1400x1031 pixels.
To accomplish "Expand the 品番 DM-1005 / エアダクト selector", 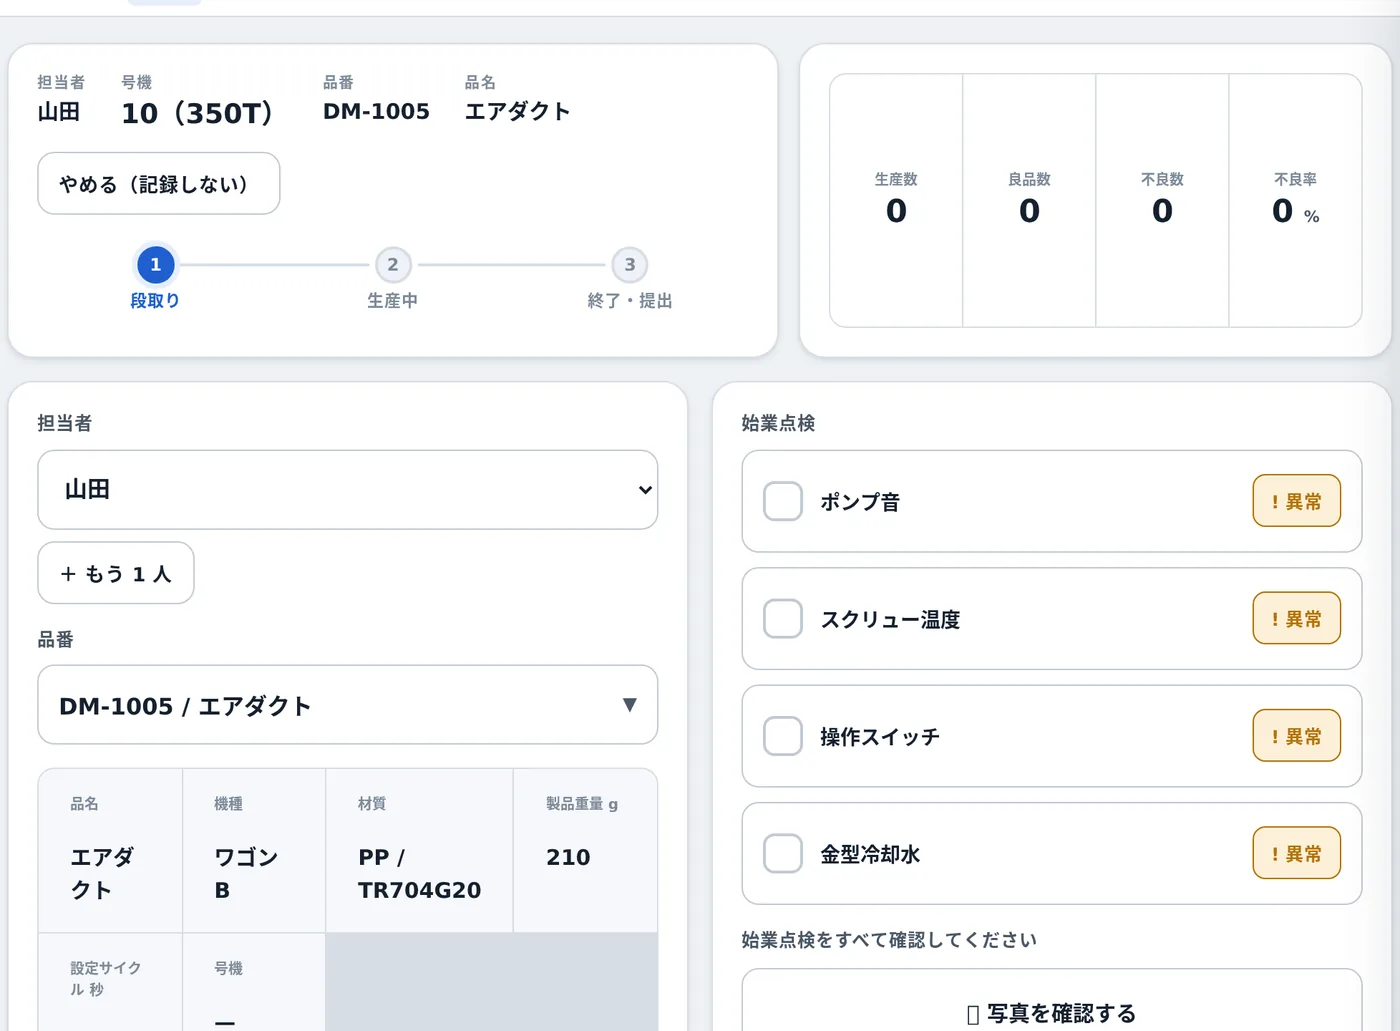I will pos(348,705).
